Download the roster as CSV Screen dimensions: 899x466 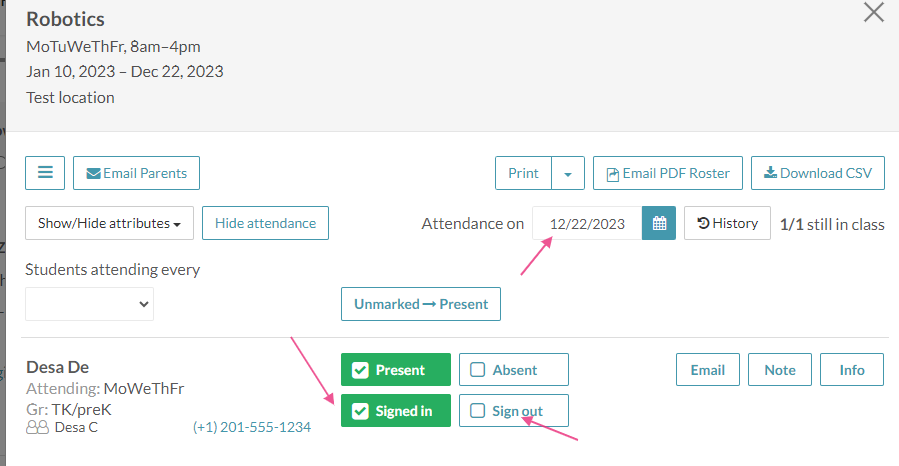818,173
